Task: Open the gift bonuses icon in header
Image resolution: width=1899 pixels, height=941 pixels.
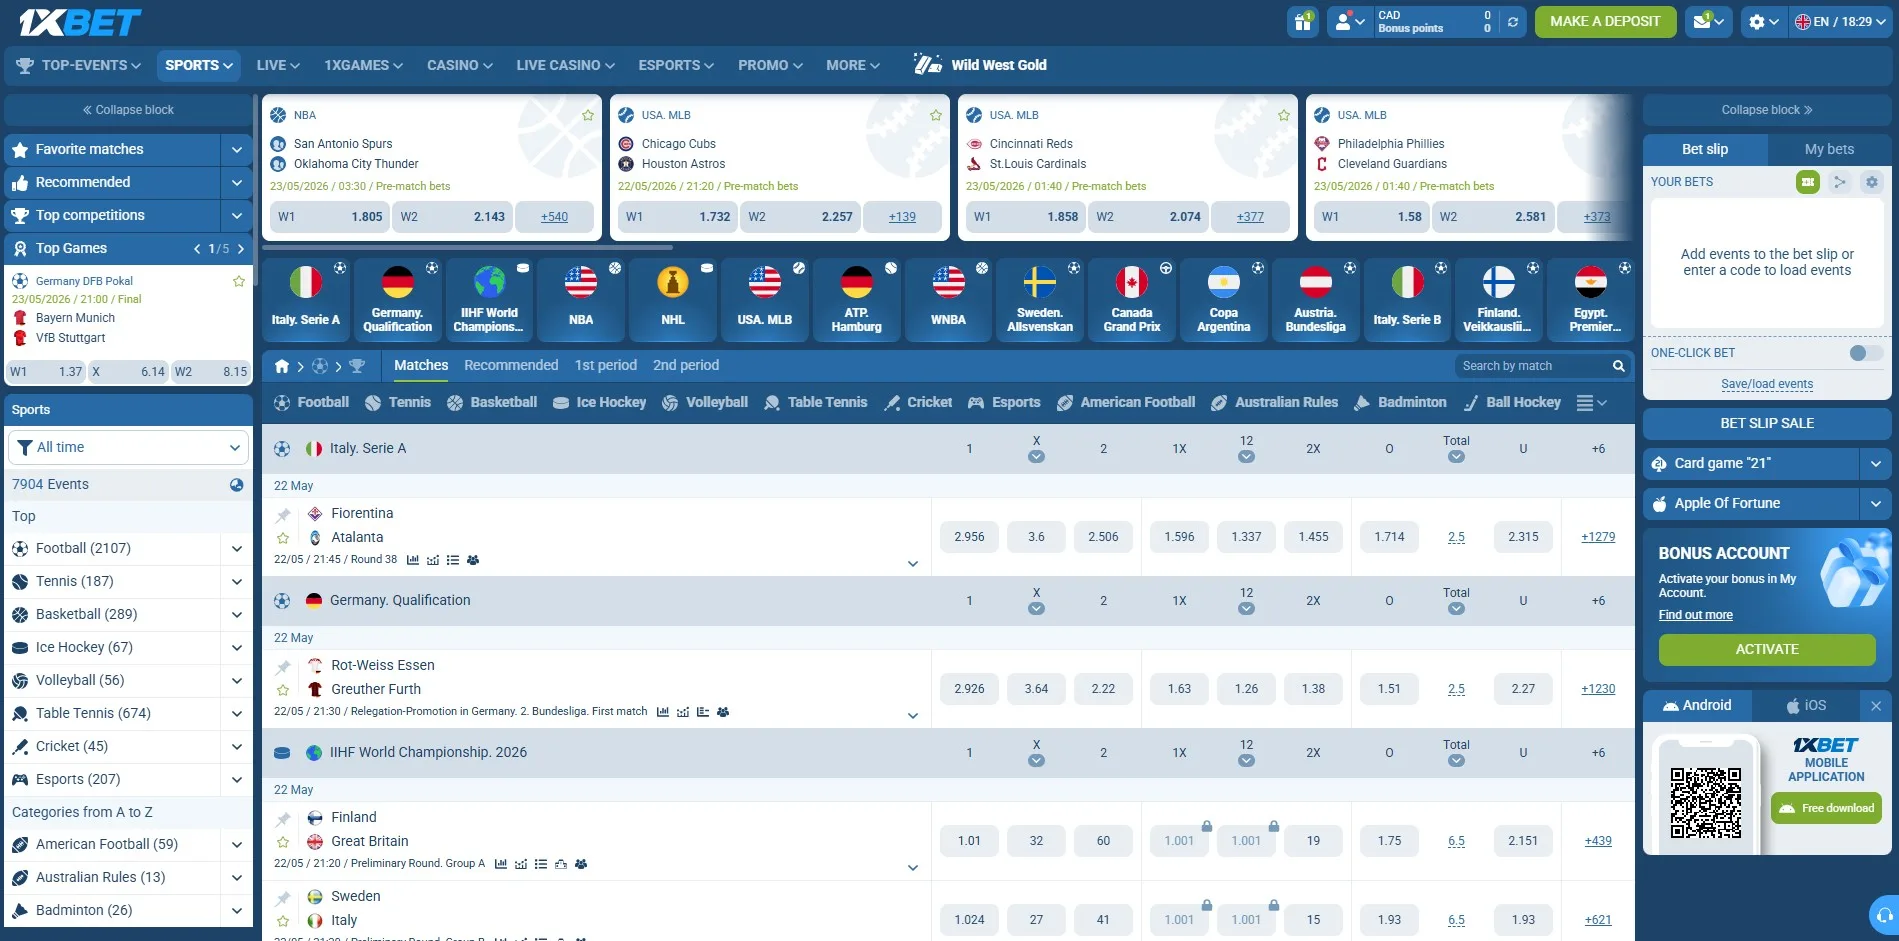Action: (x=1302, y=21)
